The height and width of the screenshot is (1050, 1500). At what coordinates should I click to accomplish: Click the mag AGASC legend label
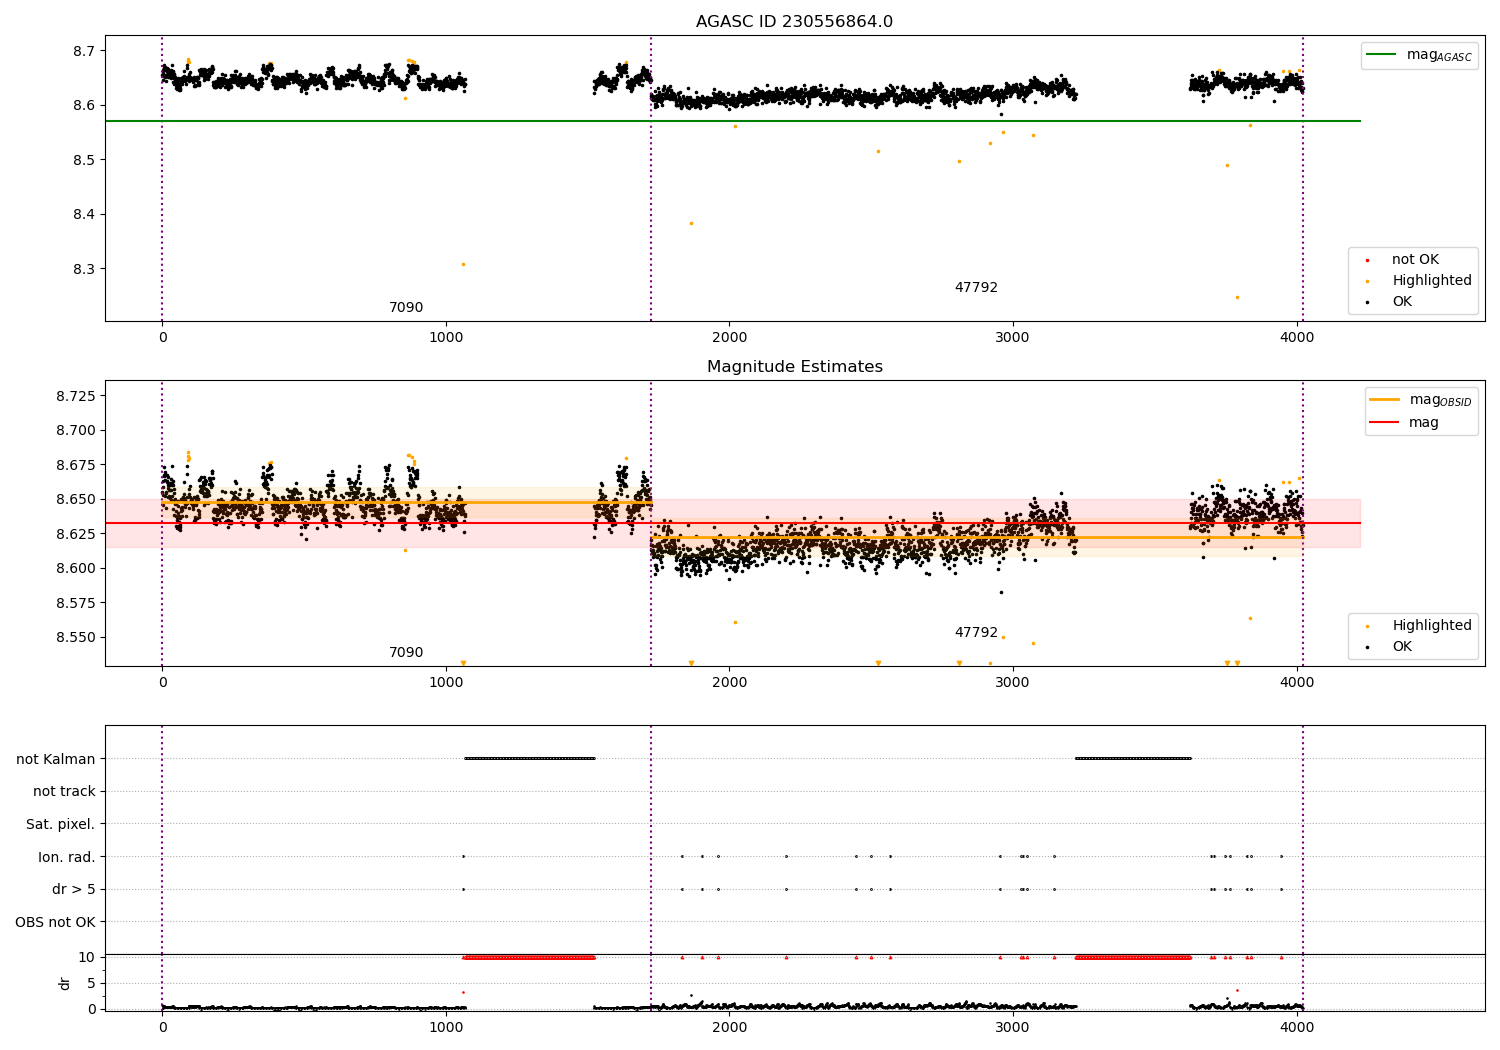1439,55
